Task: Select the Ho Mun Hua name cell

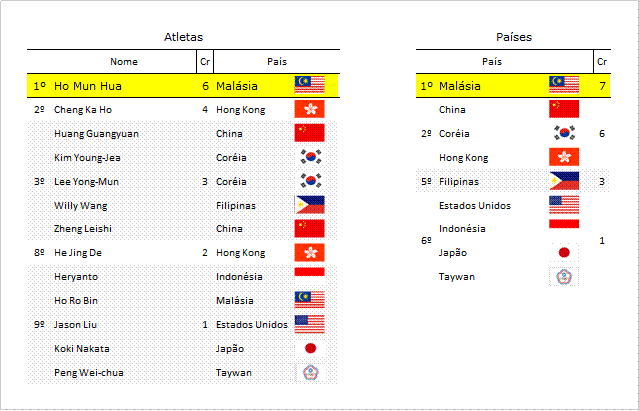Action: coord(88,86)
